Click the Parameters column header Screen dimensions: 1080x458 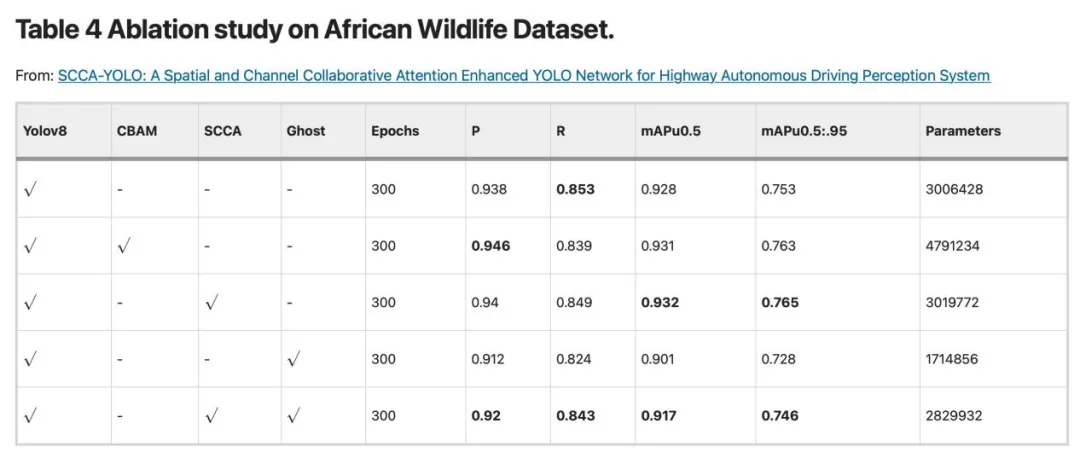(x=963, y=131)
